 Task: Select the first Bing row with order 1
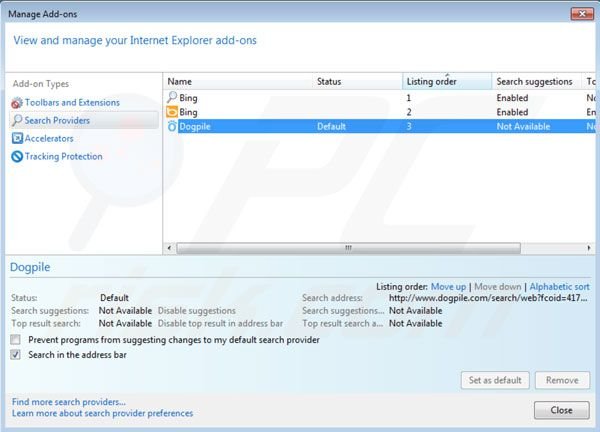[380, 98]
